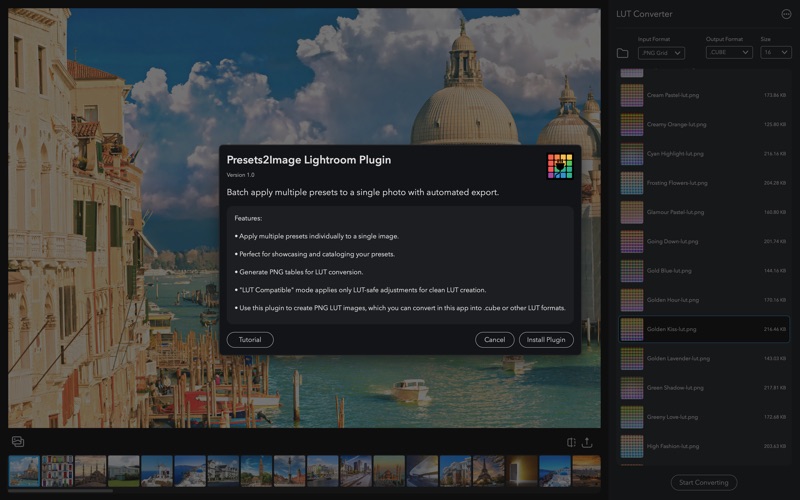The image size is (800, 500).
Task: Click Cream Pastel-lut.png file name
Action: 673,95
